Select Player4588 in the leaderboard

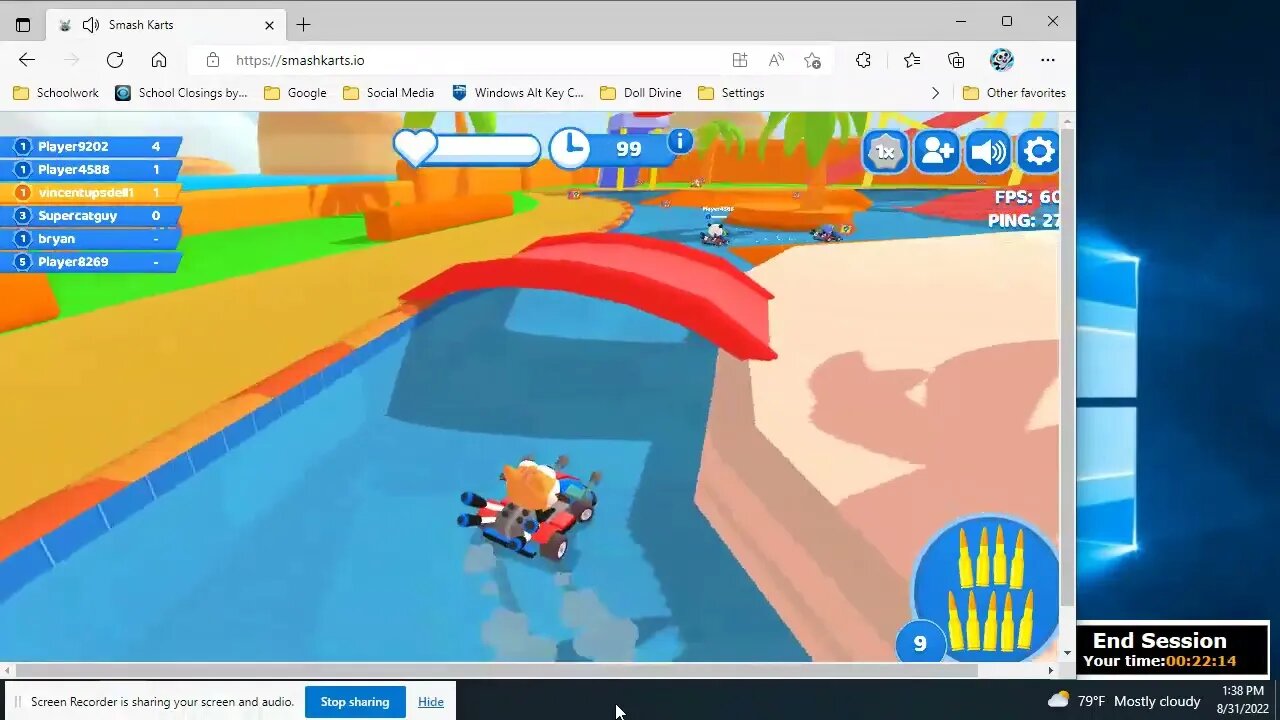coord(92,169)
